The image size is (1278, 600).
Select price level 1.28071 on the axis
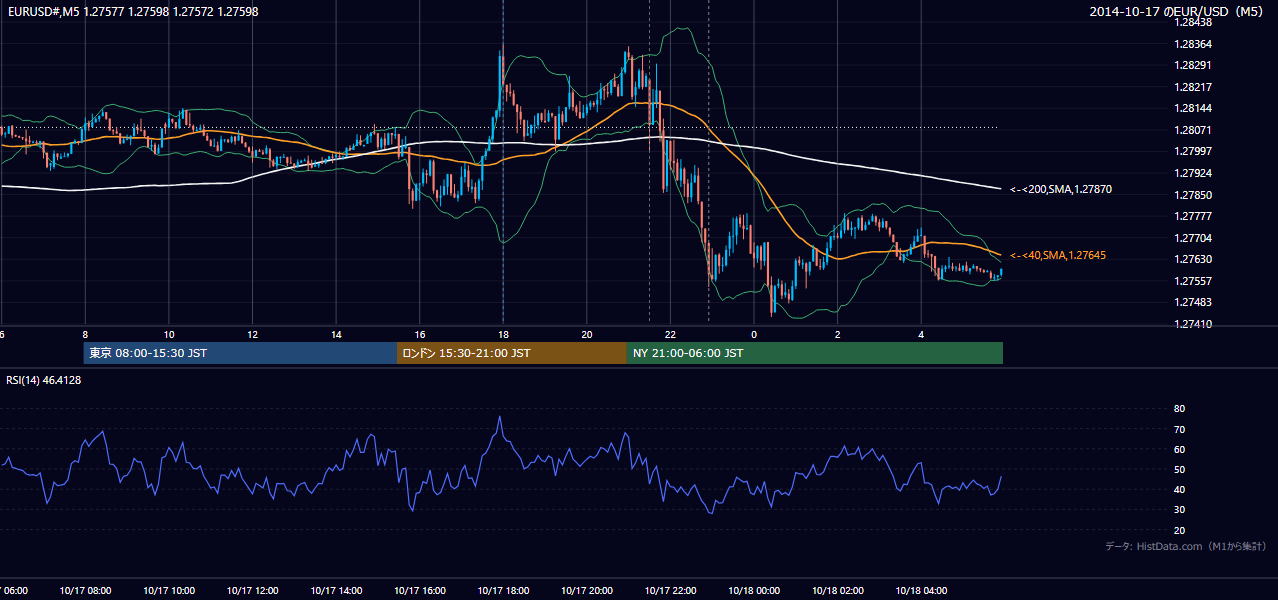(x=1195, y=130)
